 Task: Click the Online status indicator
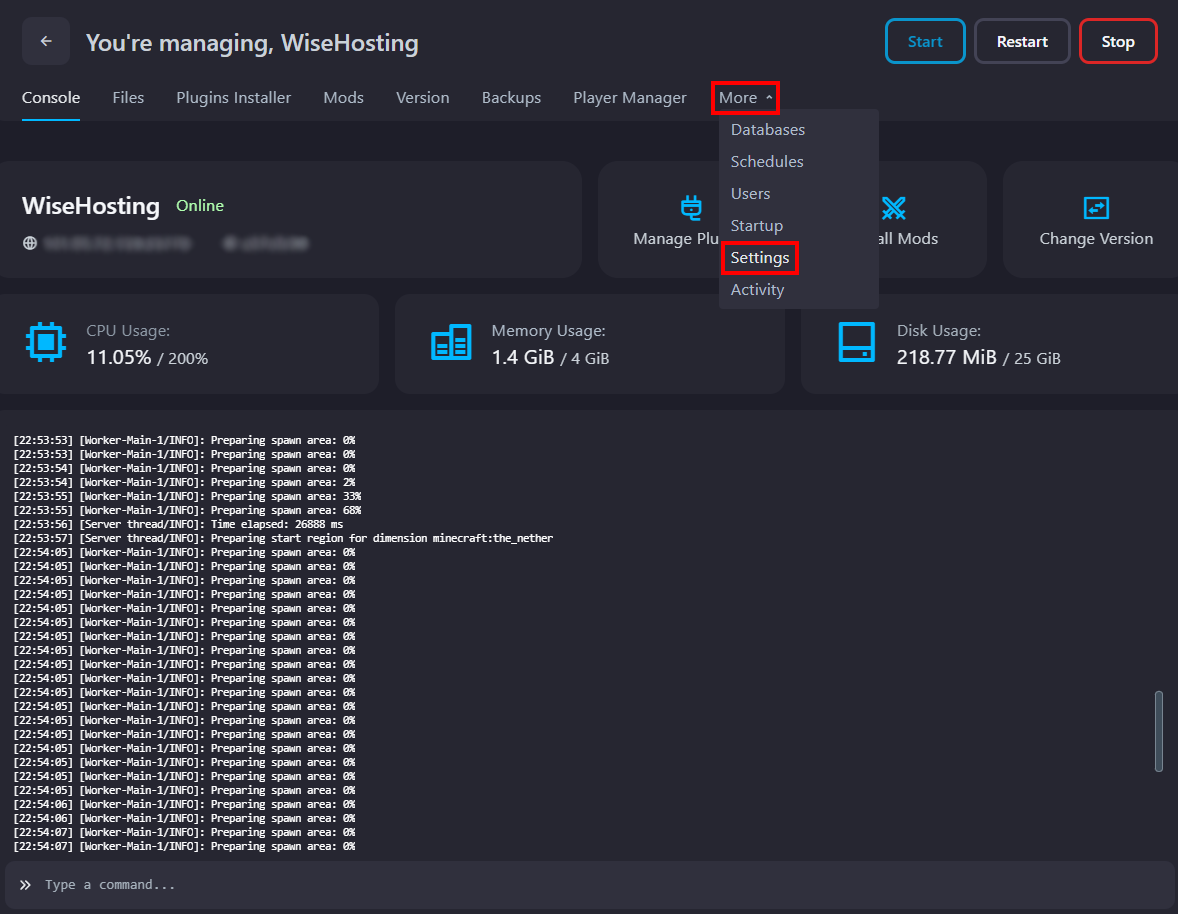(200, 205)
